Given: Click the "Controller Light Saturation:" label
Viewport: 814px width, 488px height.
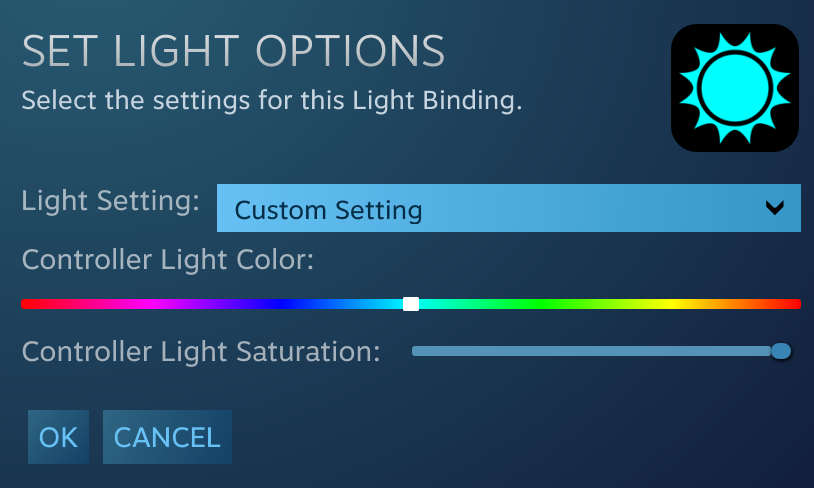Looking at the screenshot, I should (201, 352).
